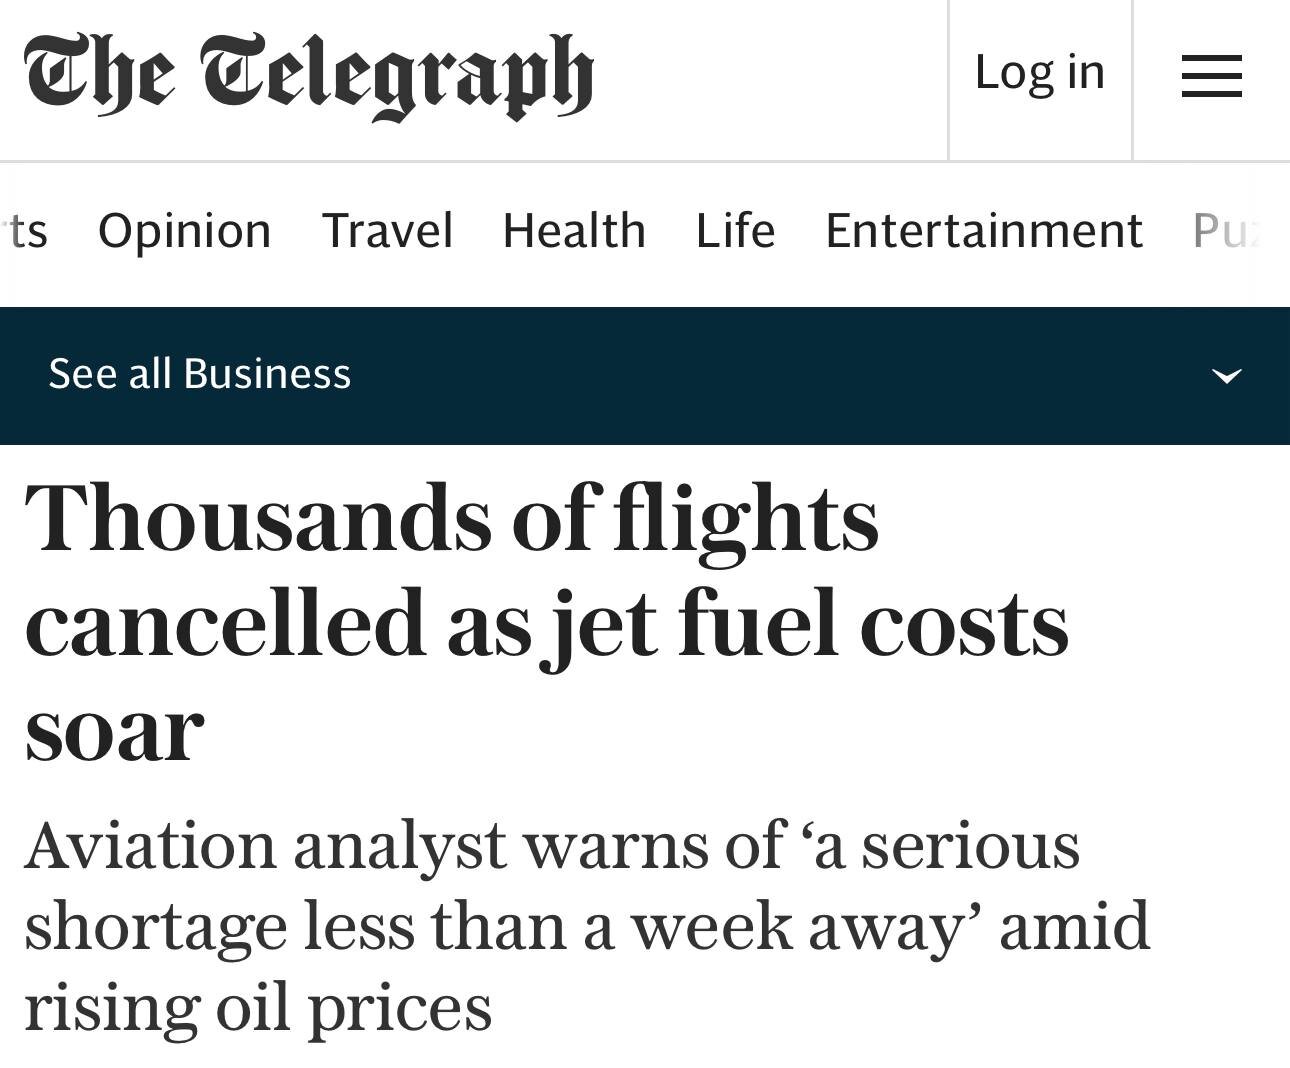Click The Telegraph logo
This screenshot has width=1290, height=1068.
309,76
